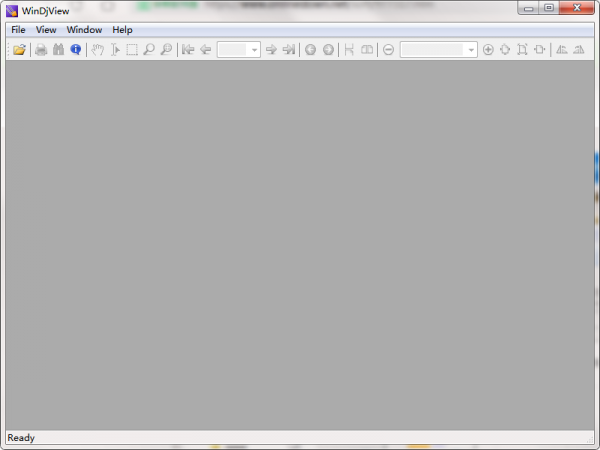600x450 pixels.
Task: Open the page number dropdown
Action: [x=254, y=49]
